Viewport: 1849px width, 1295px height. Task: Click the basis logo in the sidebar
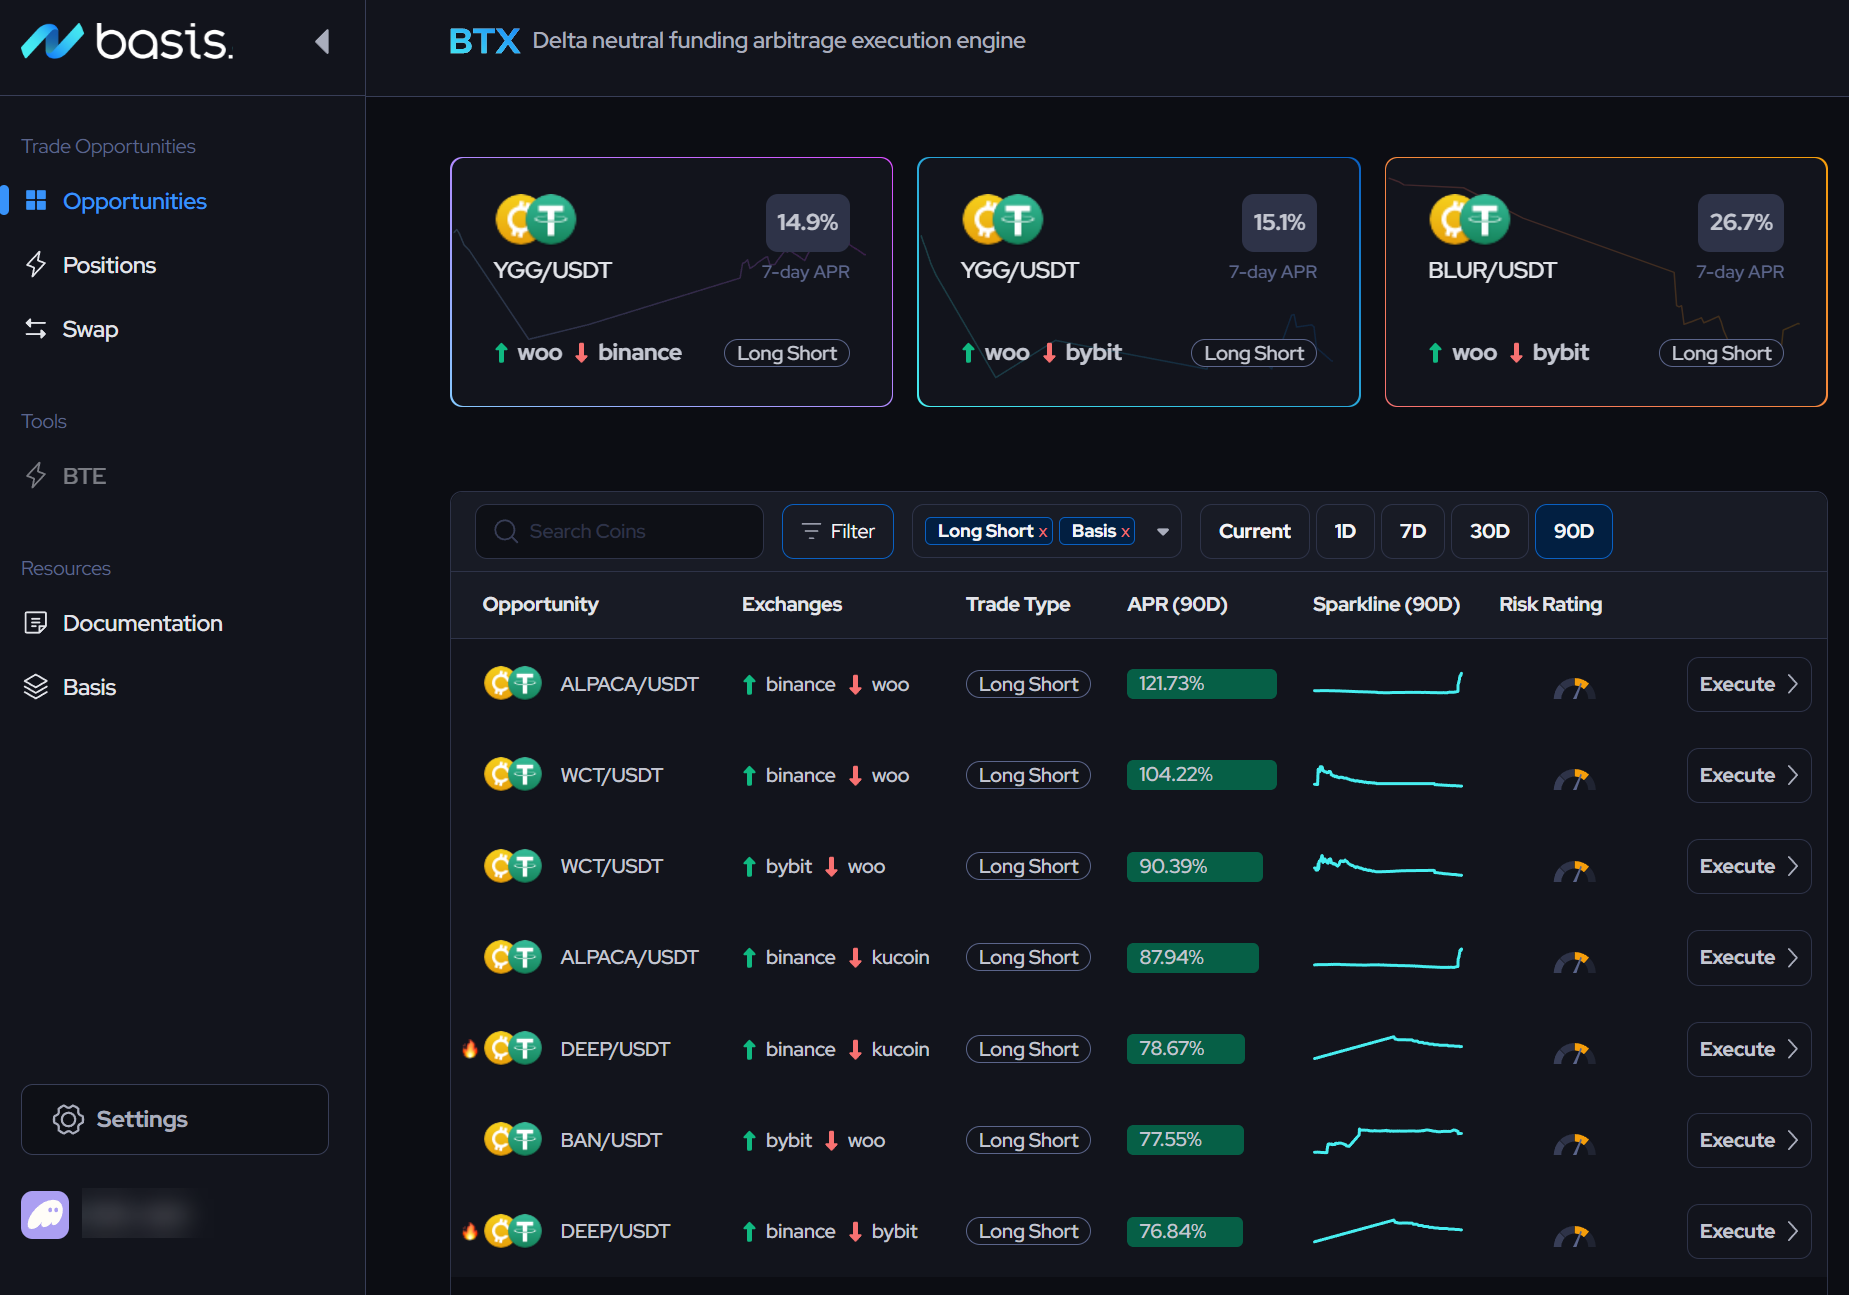127,41
